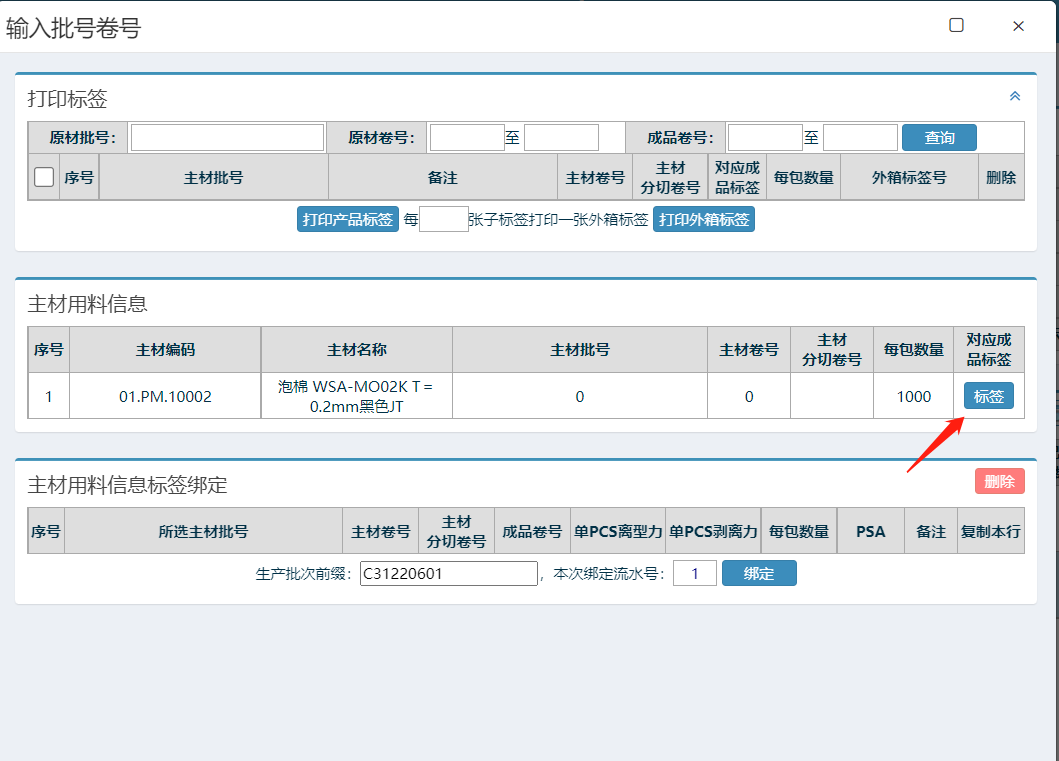Click the 原材卷号 start range field
This screenshot has height=761, width=1059.
coord(466,138)
